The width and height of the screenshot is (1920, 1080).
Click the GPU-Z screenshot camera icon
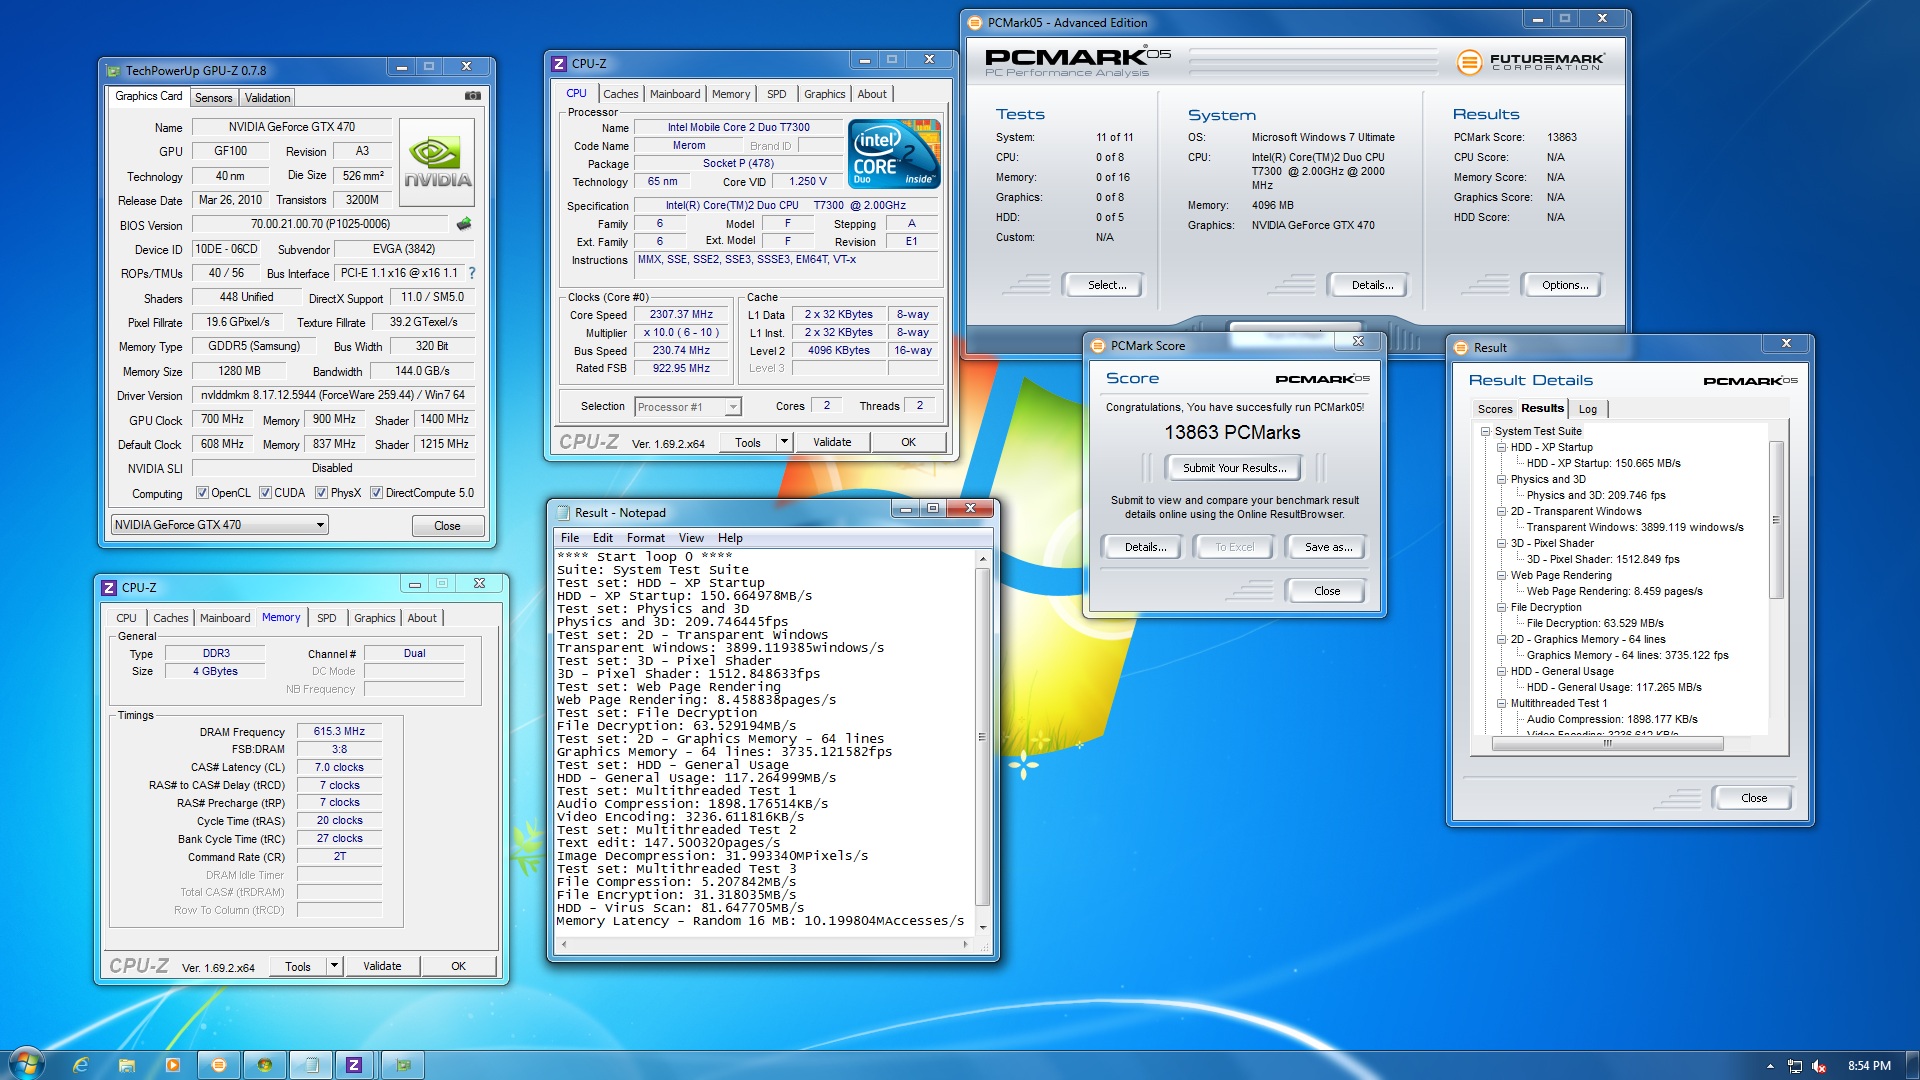pyautogui.click(x=473, y=96)
